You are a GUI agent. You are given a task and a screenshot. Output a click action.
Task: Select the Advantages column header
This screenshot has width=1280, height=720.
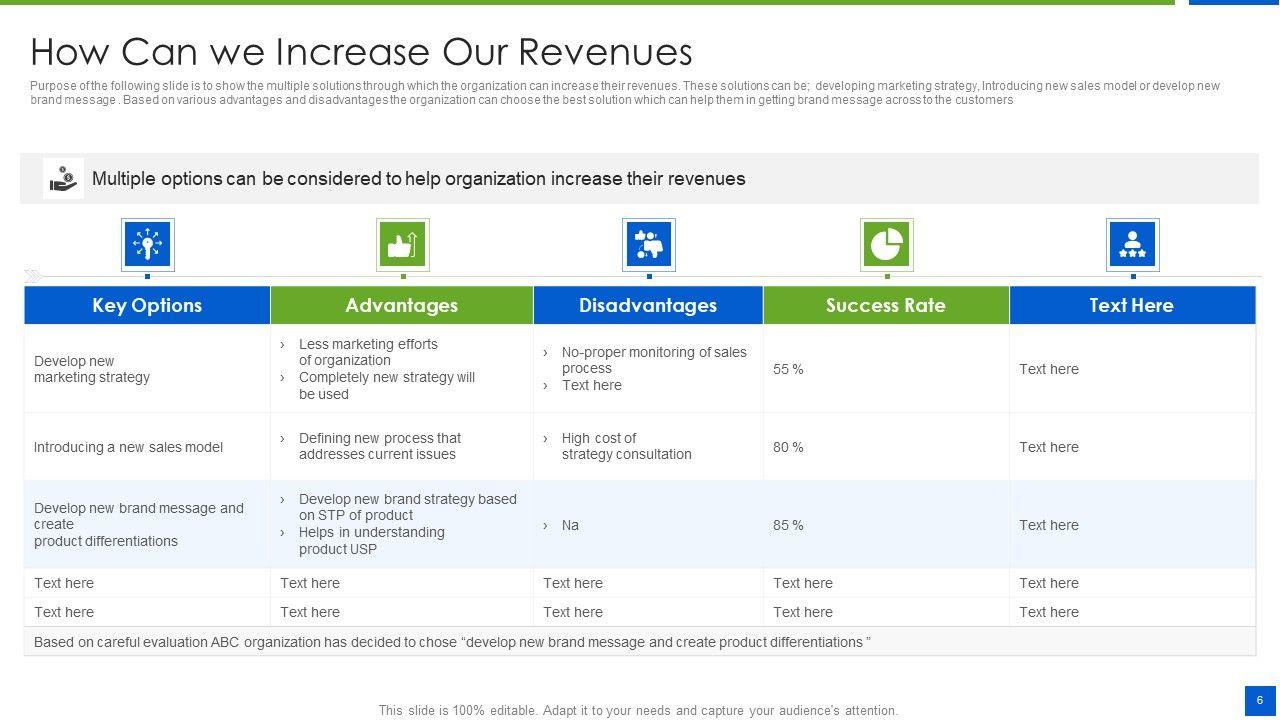coord(401,305)
